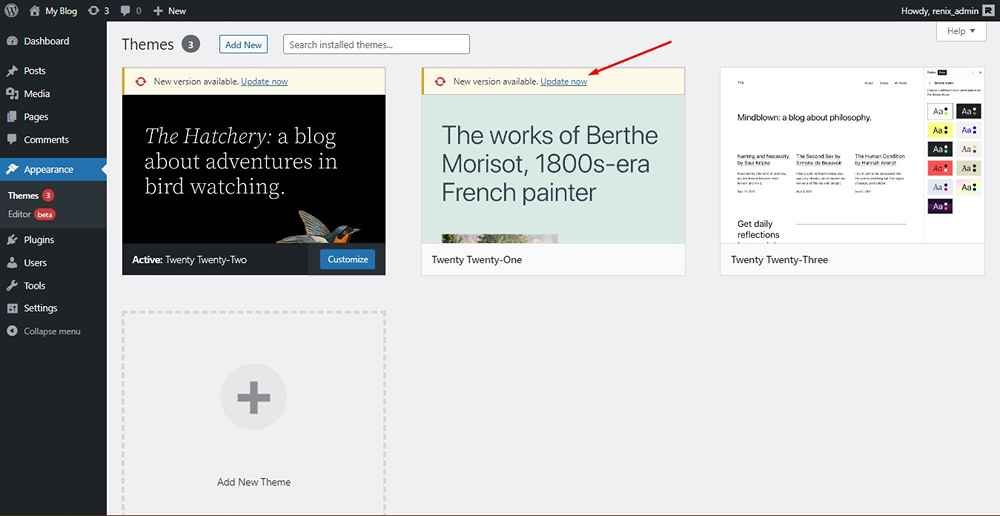Click the Pages sidebar icon

11,117
